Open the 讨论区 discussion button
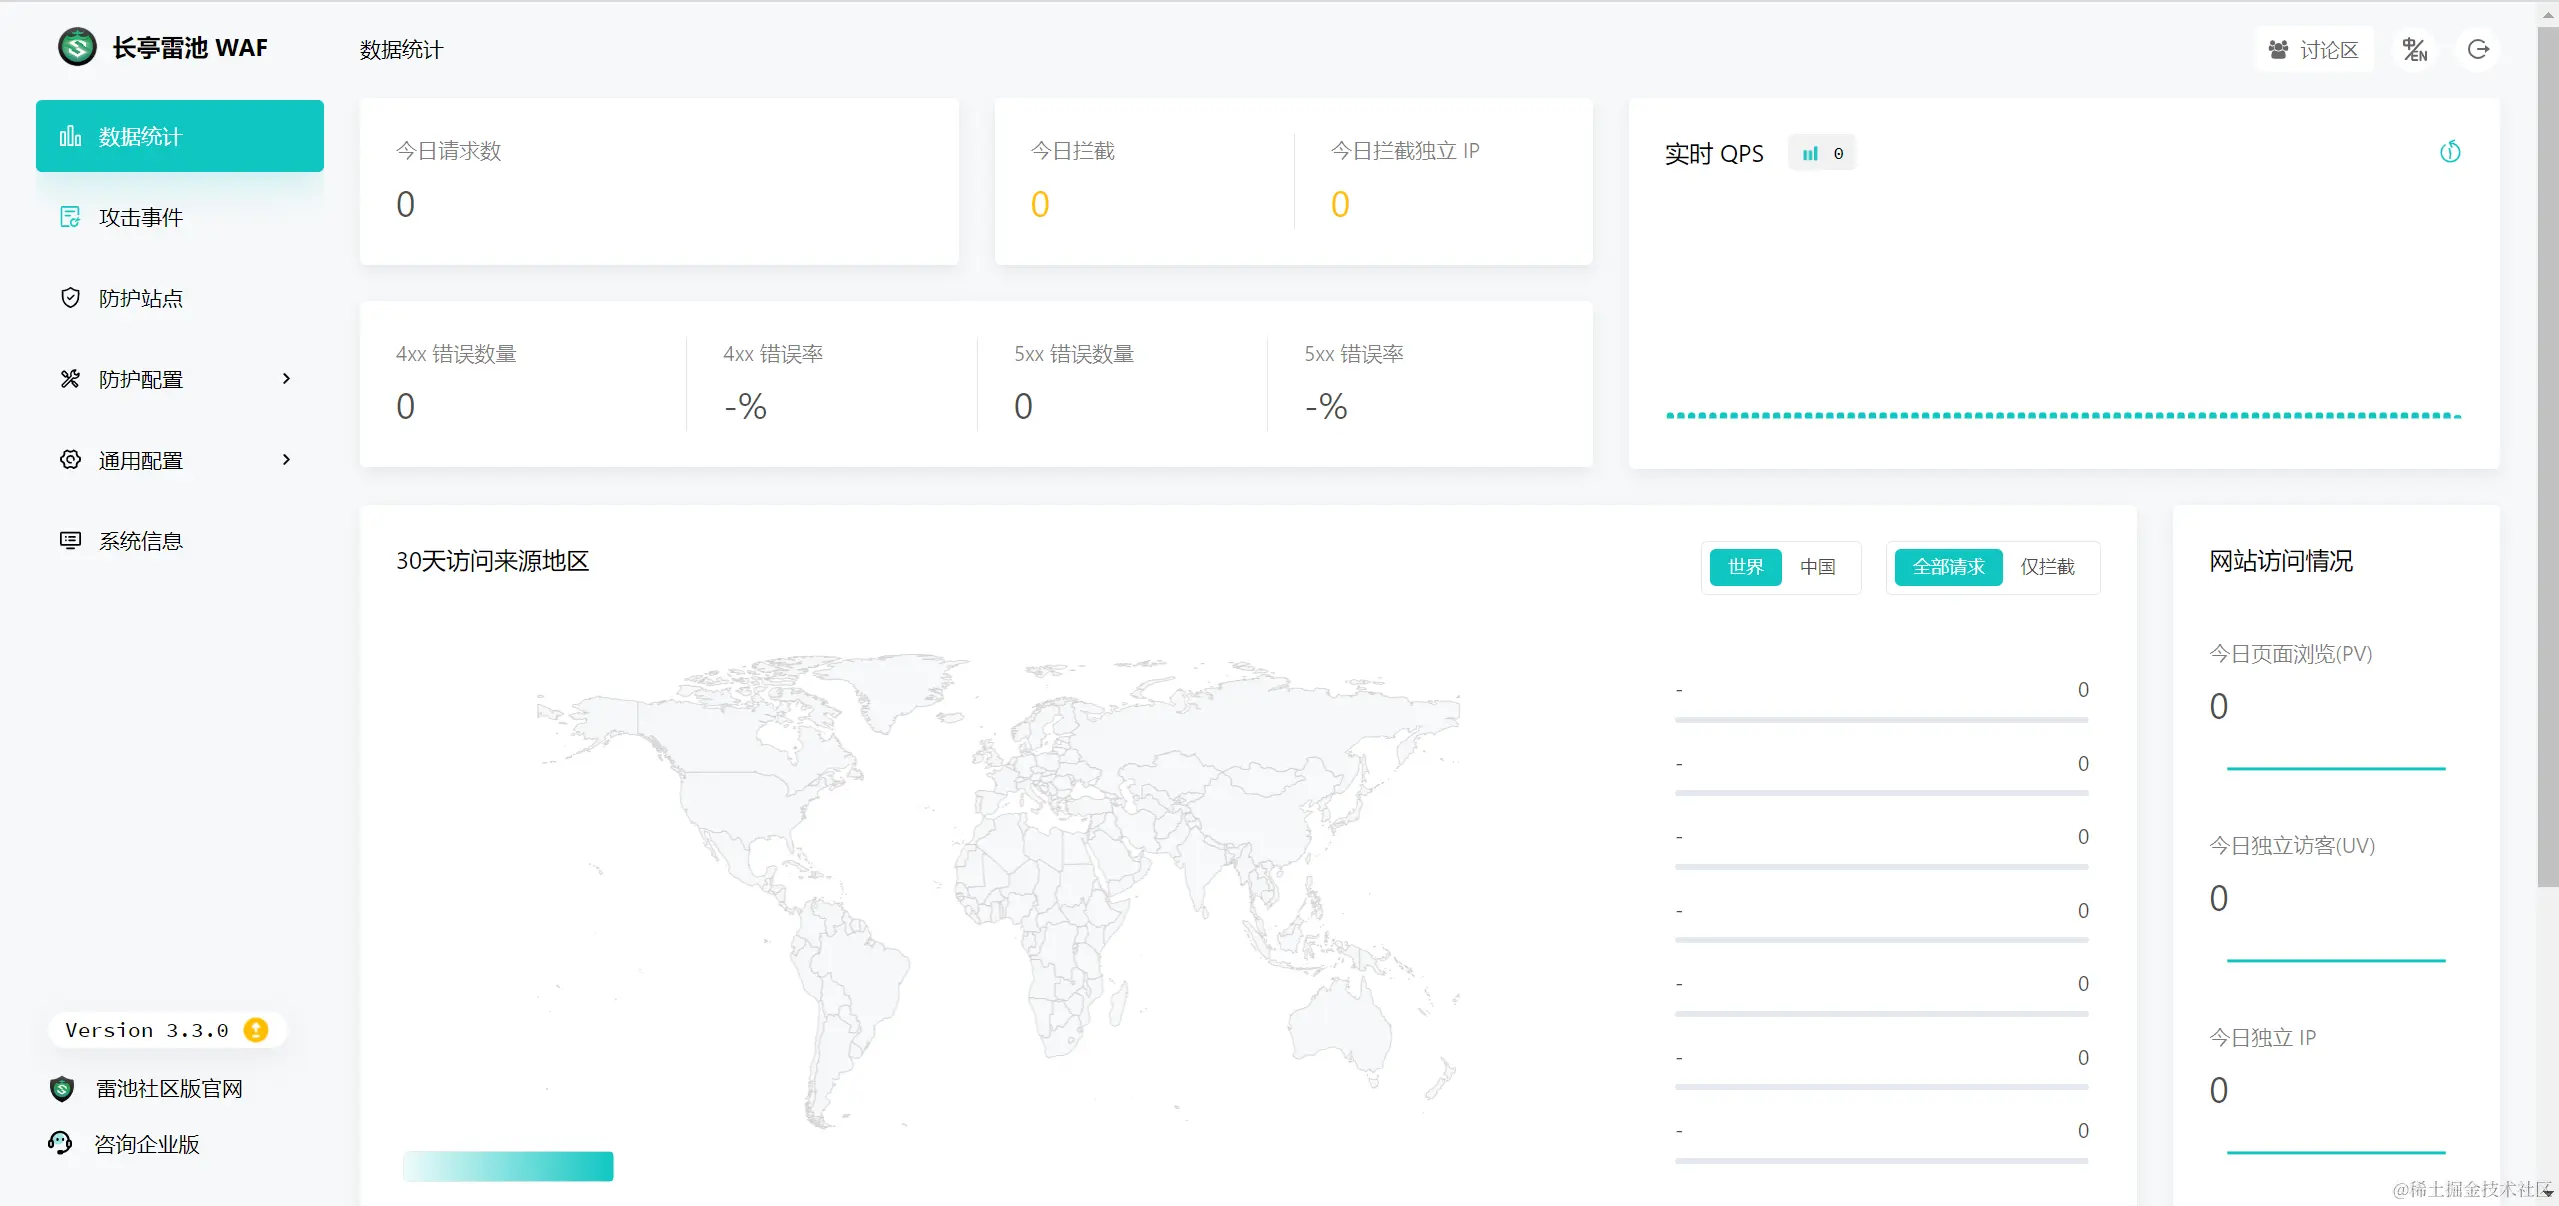 point(2313,50)
